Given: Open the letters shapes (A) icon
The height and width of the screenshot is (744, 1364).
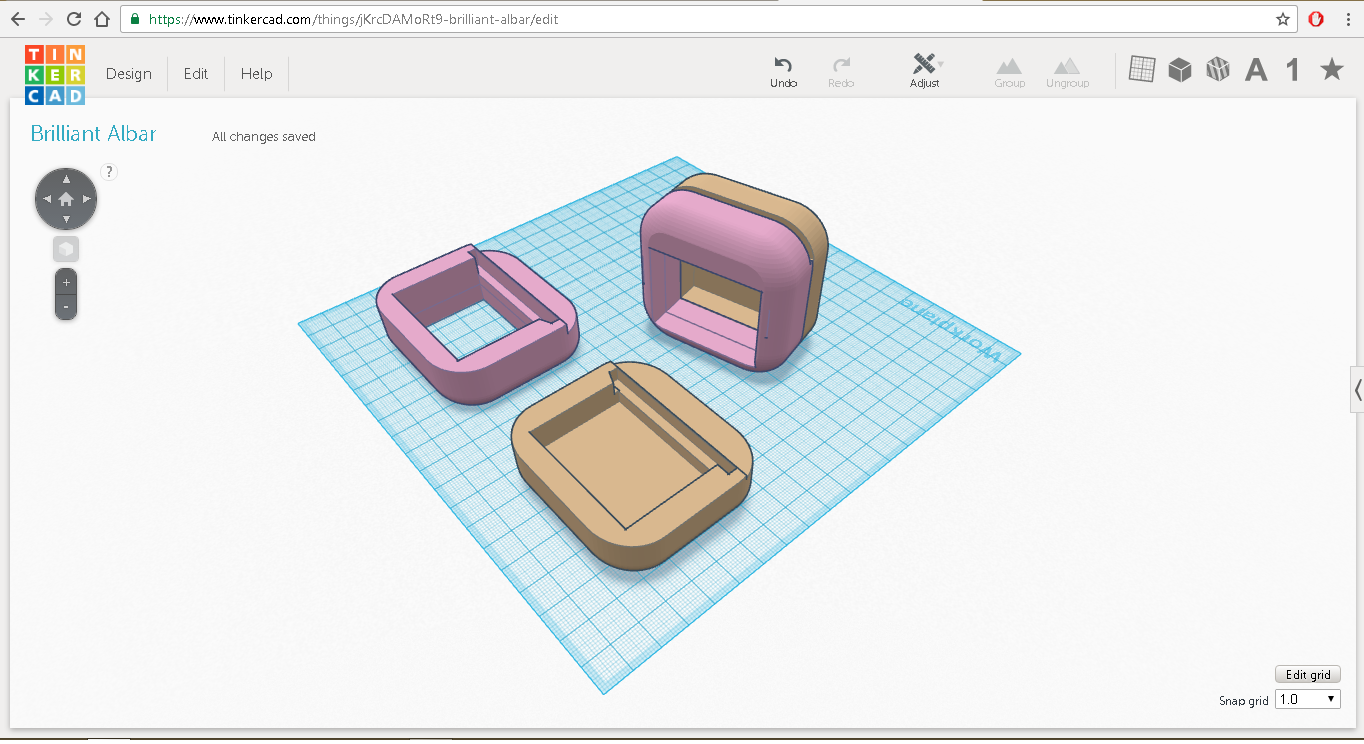Looking at the screenshot, I should 1256,70.
